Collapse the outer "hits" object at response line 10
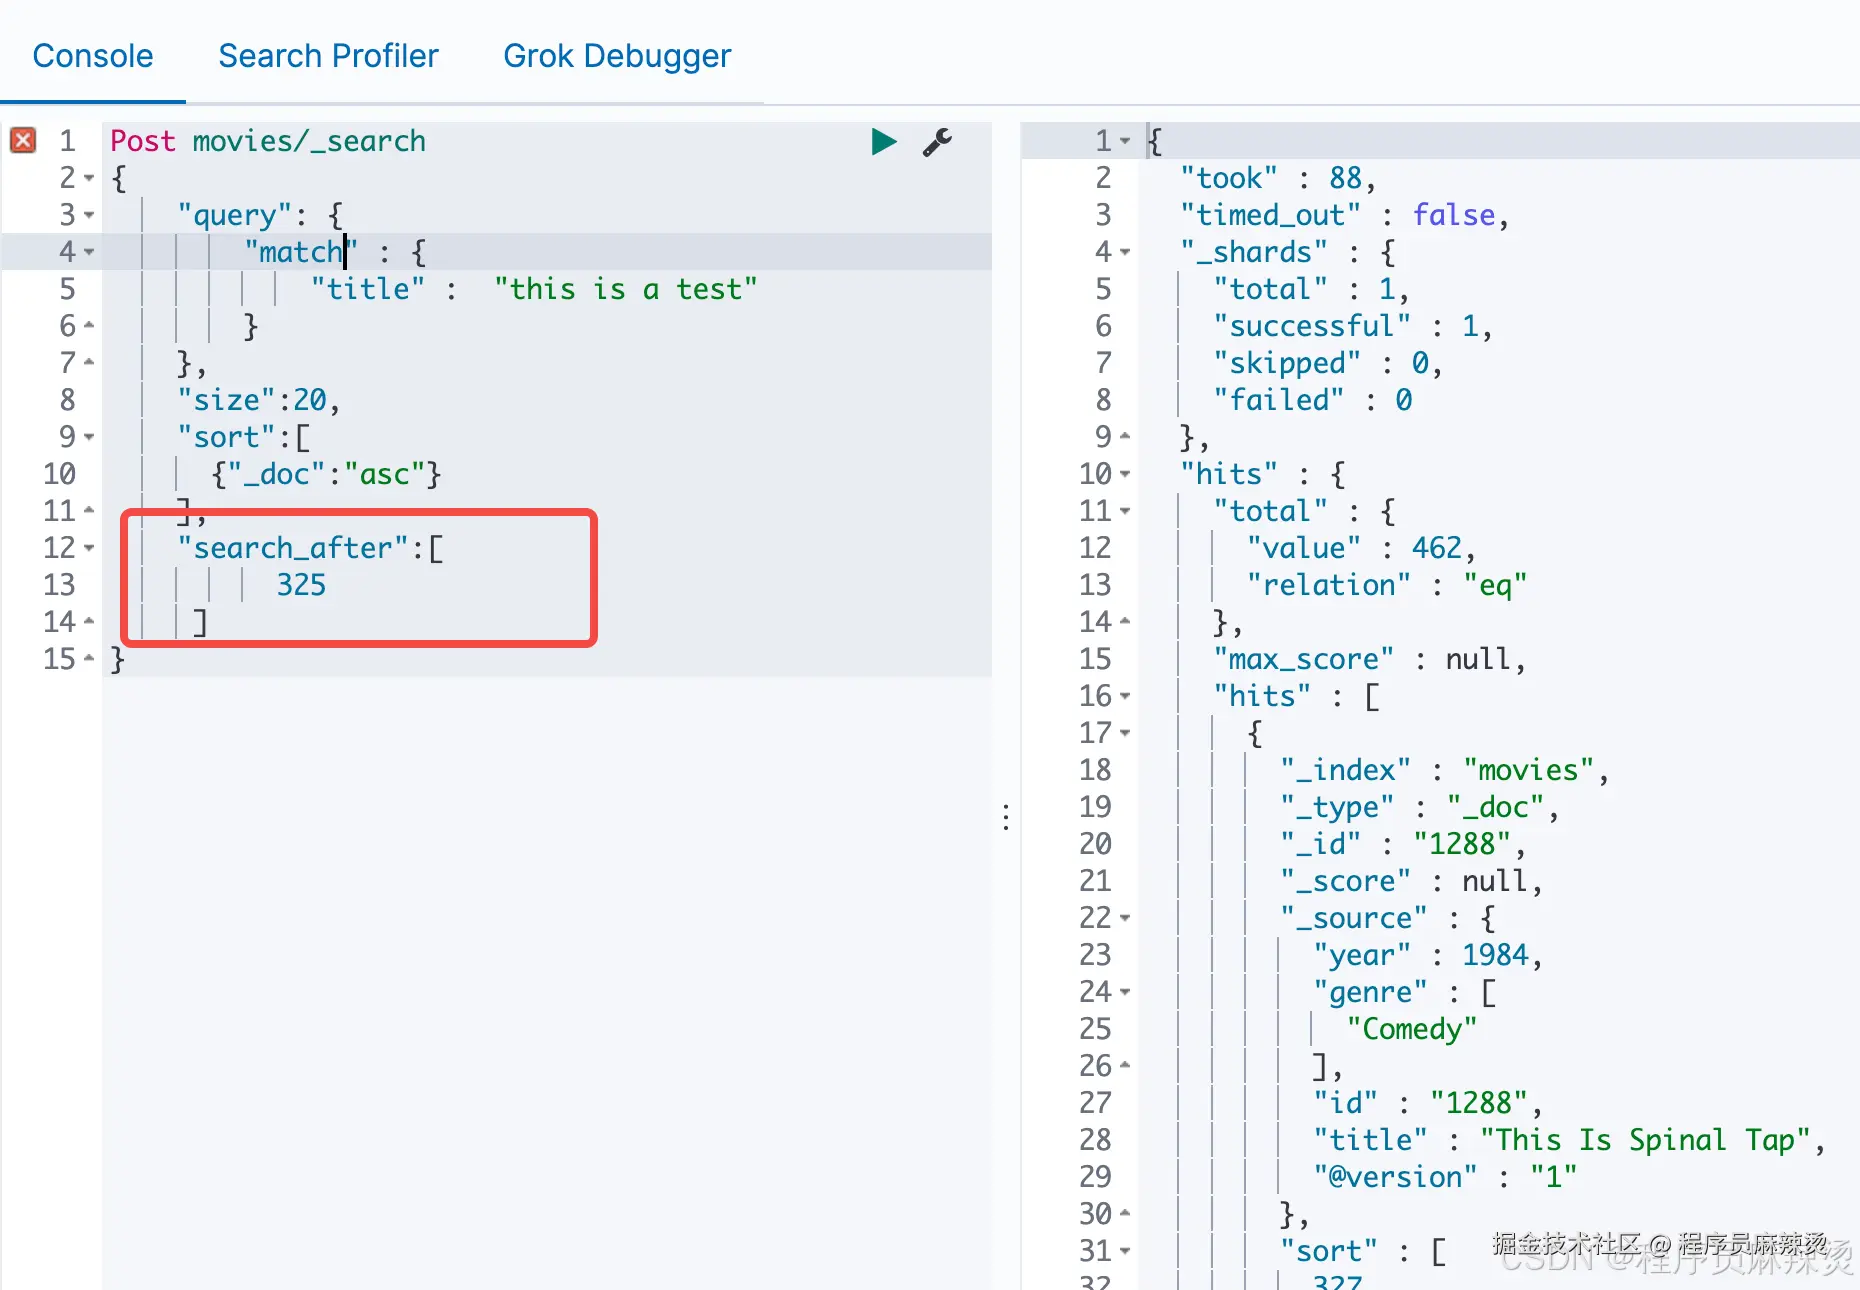The height and width of the screenshot is (1290, 1860). pos(1125,474)
